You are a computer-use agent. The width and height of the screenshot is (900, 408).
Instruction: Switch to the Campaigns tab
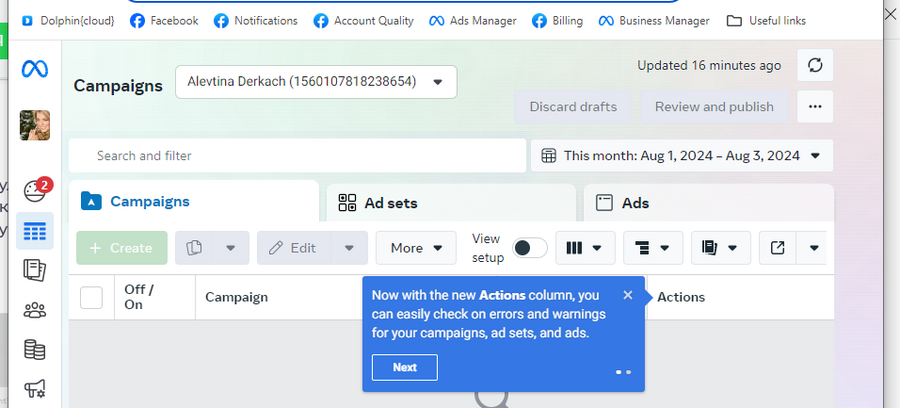(x=194, y=201)
